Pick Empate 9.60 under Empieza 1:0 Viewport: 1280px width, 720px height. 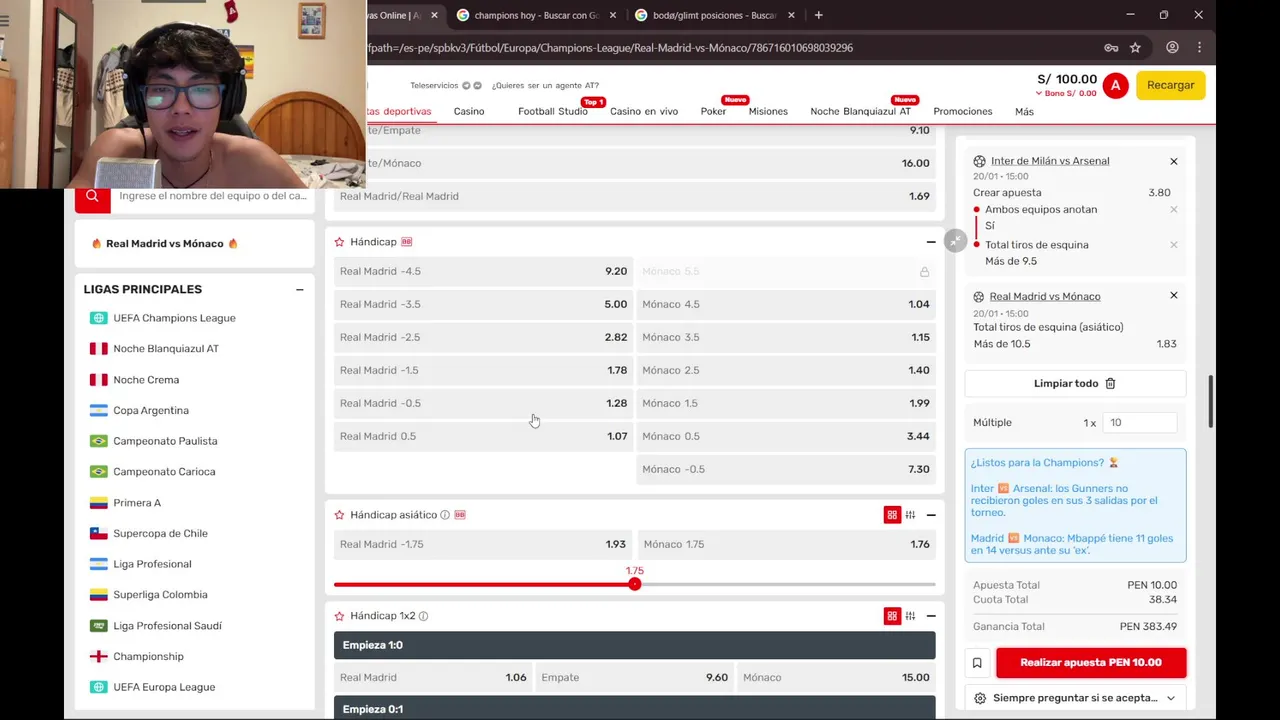click(634, 678)
